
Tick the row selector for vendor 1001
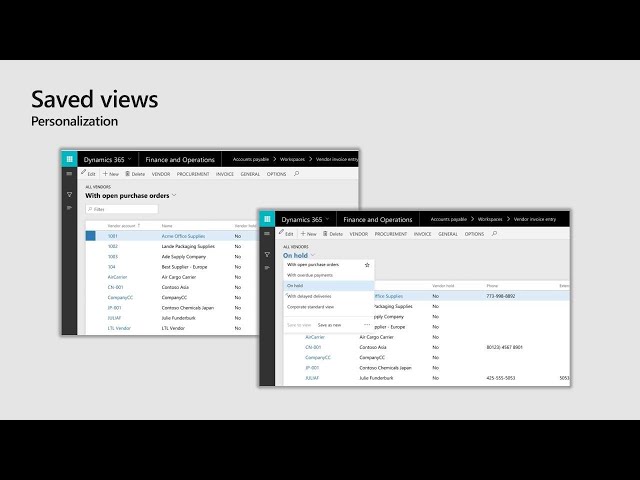click(x=91, y=236)
